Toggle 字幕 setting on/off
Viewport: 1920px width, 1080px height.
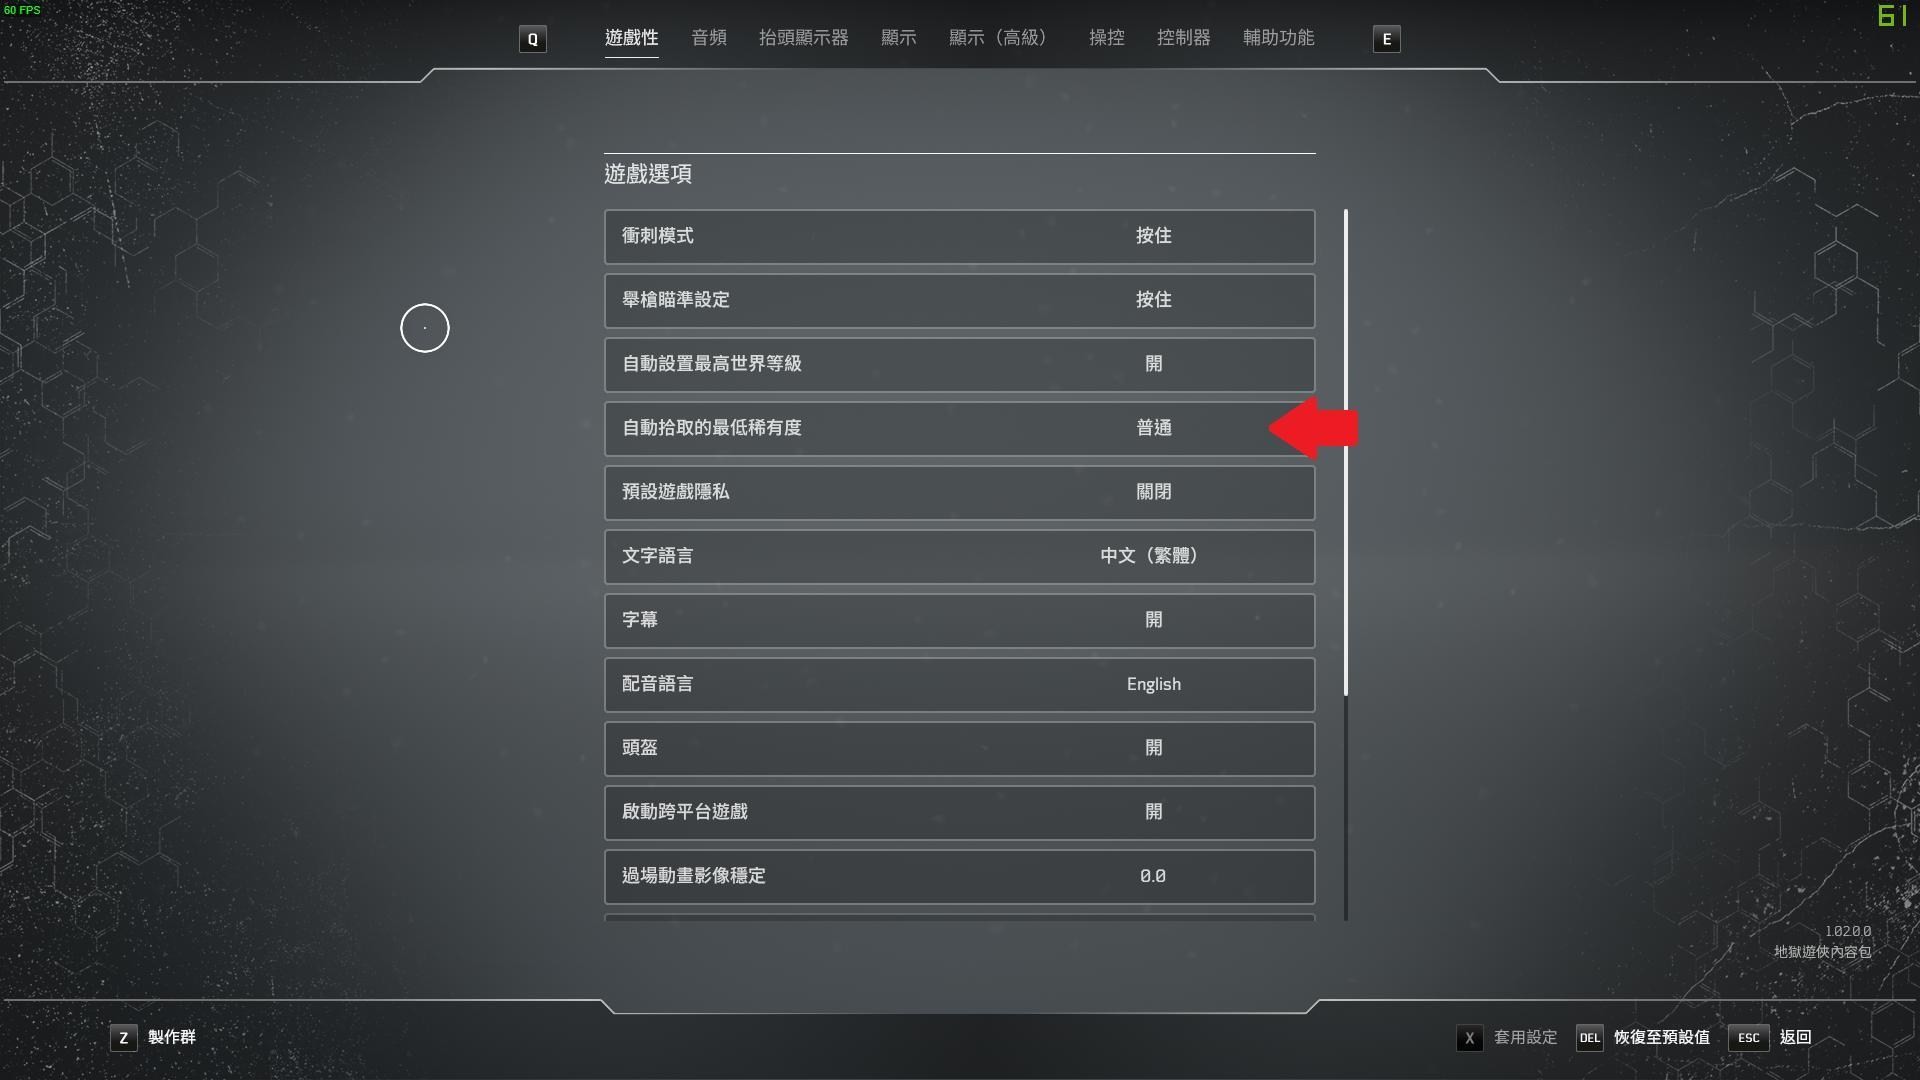[1154, 620]
